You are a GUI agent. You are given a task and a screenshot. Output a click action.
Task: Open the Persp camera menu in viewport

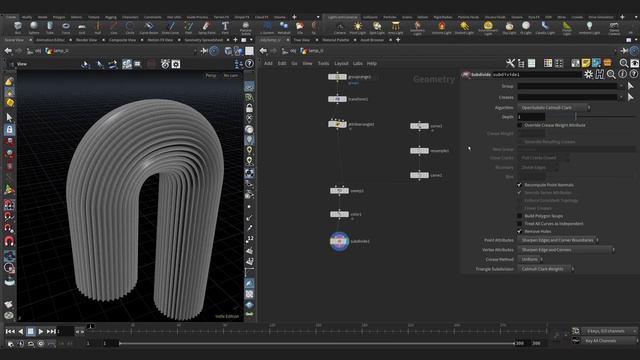click(211, 76)
